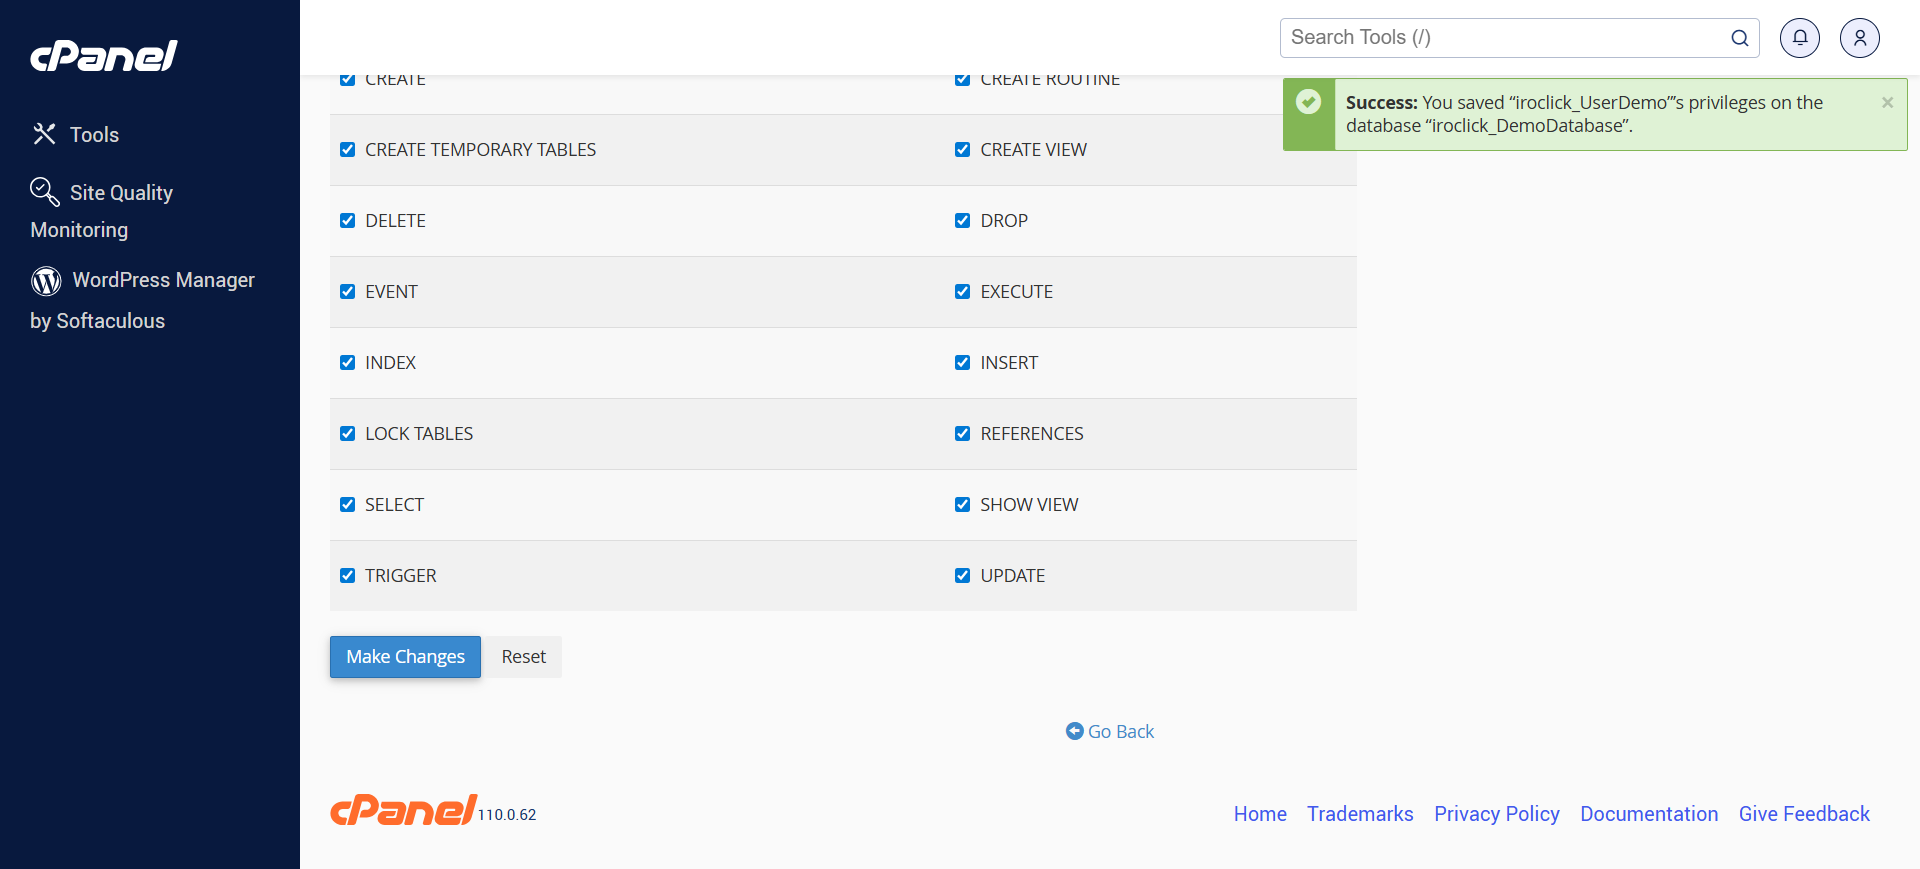The width and height of the screenshot is (1920, 869).
Task: Click the cPanel logo in sidebar
Action: click(x=104, y=56)
